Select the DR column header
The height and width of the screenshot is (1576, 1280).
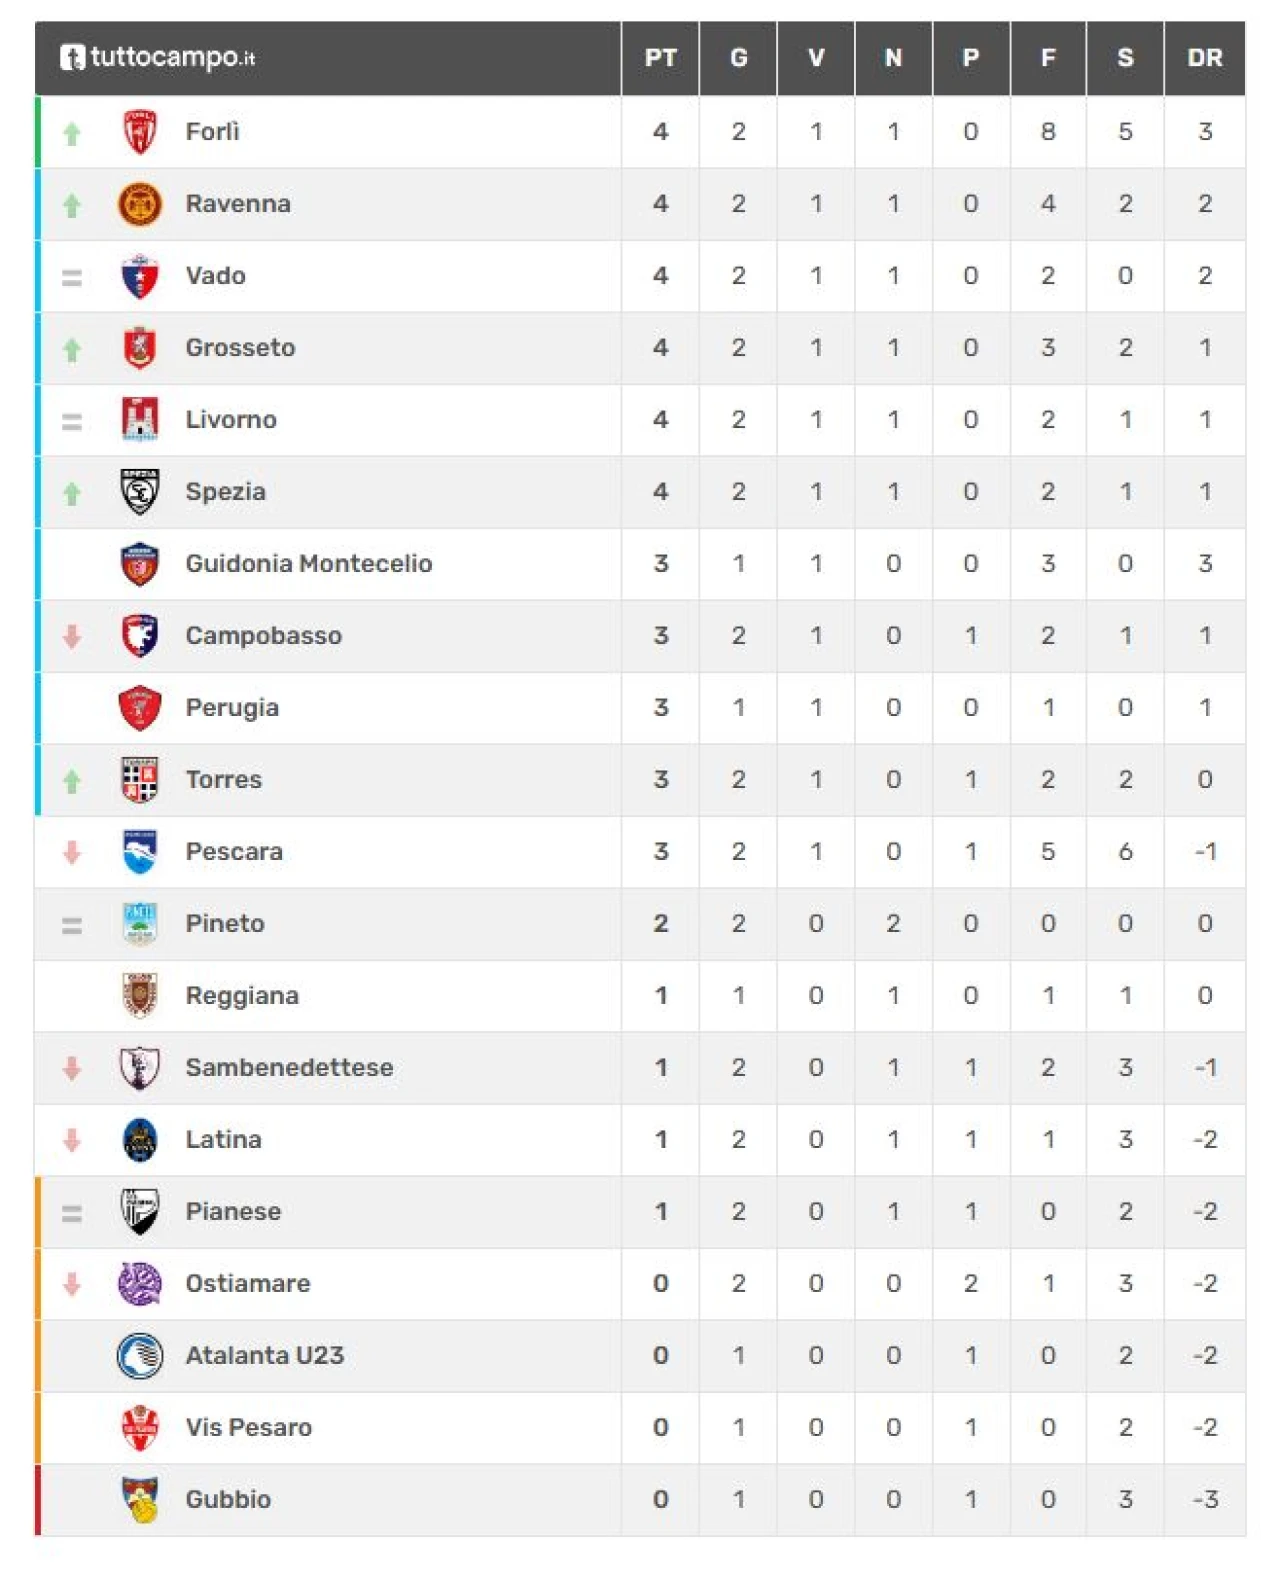pos(1205,58)
